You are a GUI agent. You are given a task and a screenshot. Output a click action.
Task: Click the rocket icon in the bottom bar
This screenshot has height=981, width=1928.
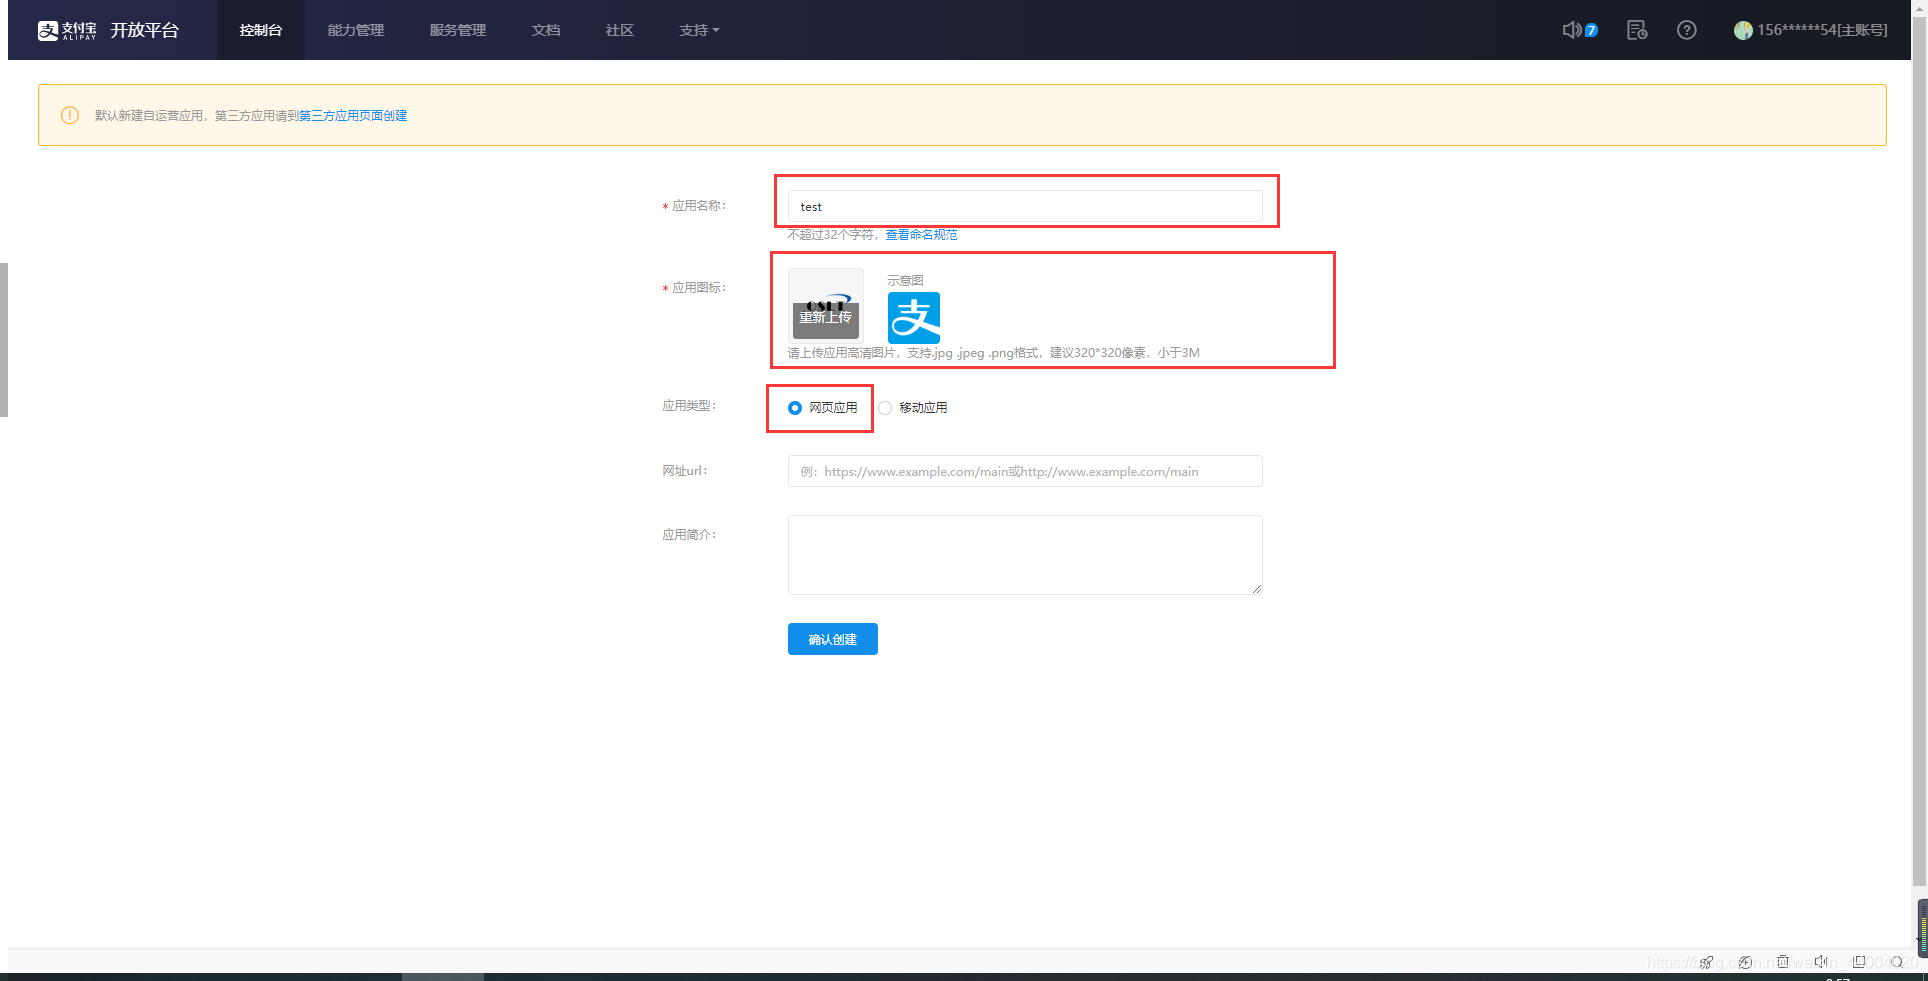click(x=1706, y=962)
